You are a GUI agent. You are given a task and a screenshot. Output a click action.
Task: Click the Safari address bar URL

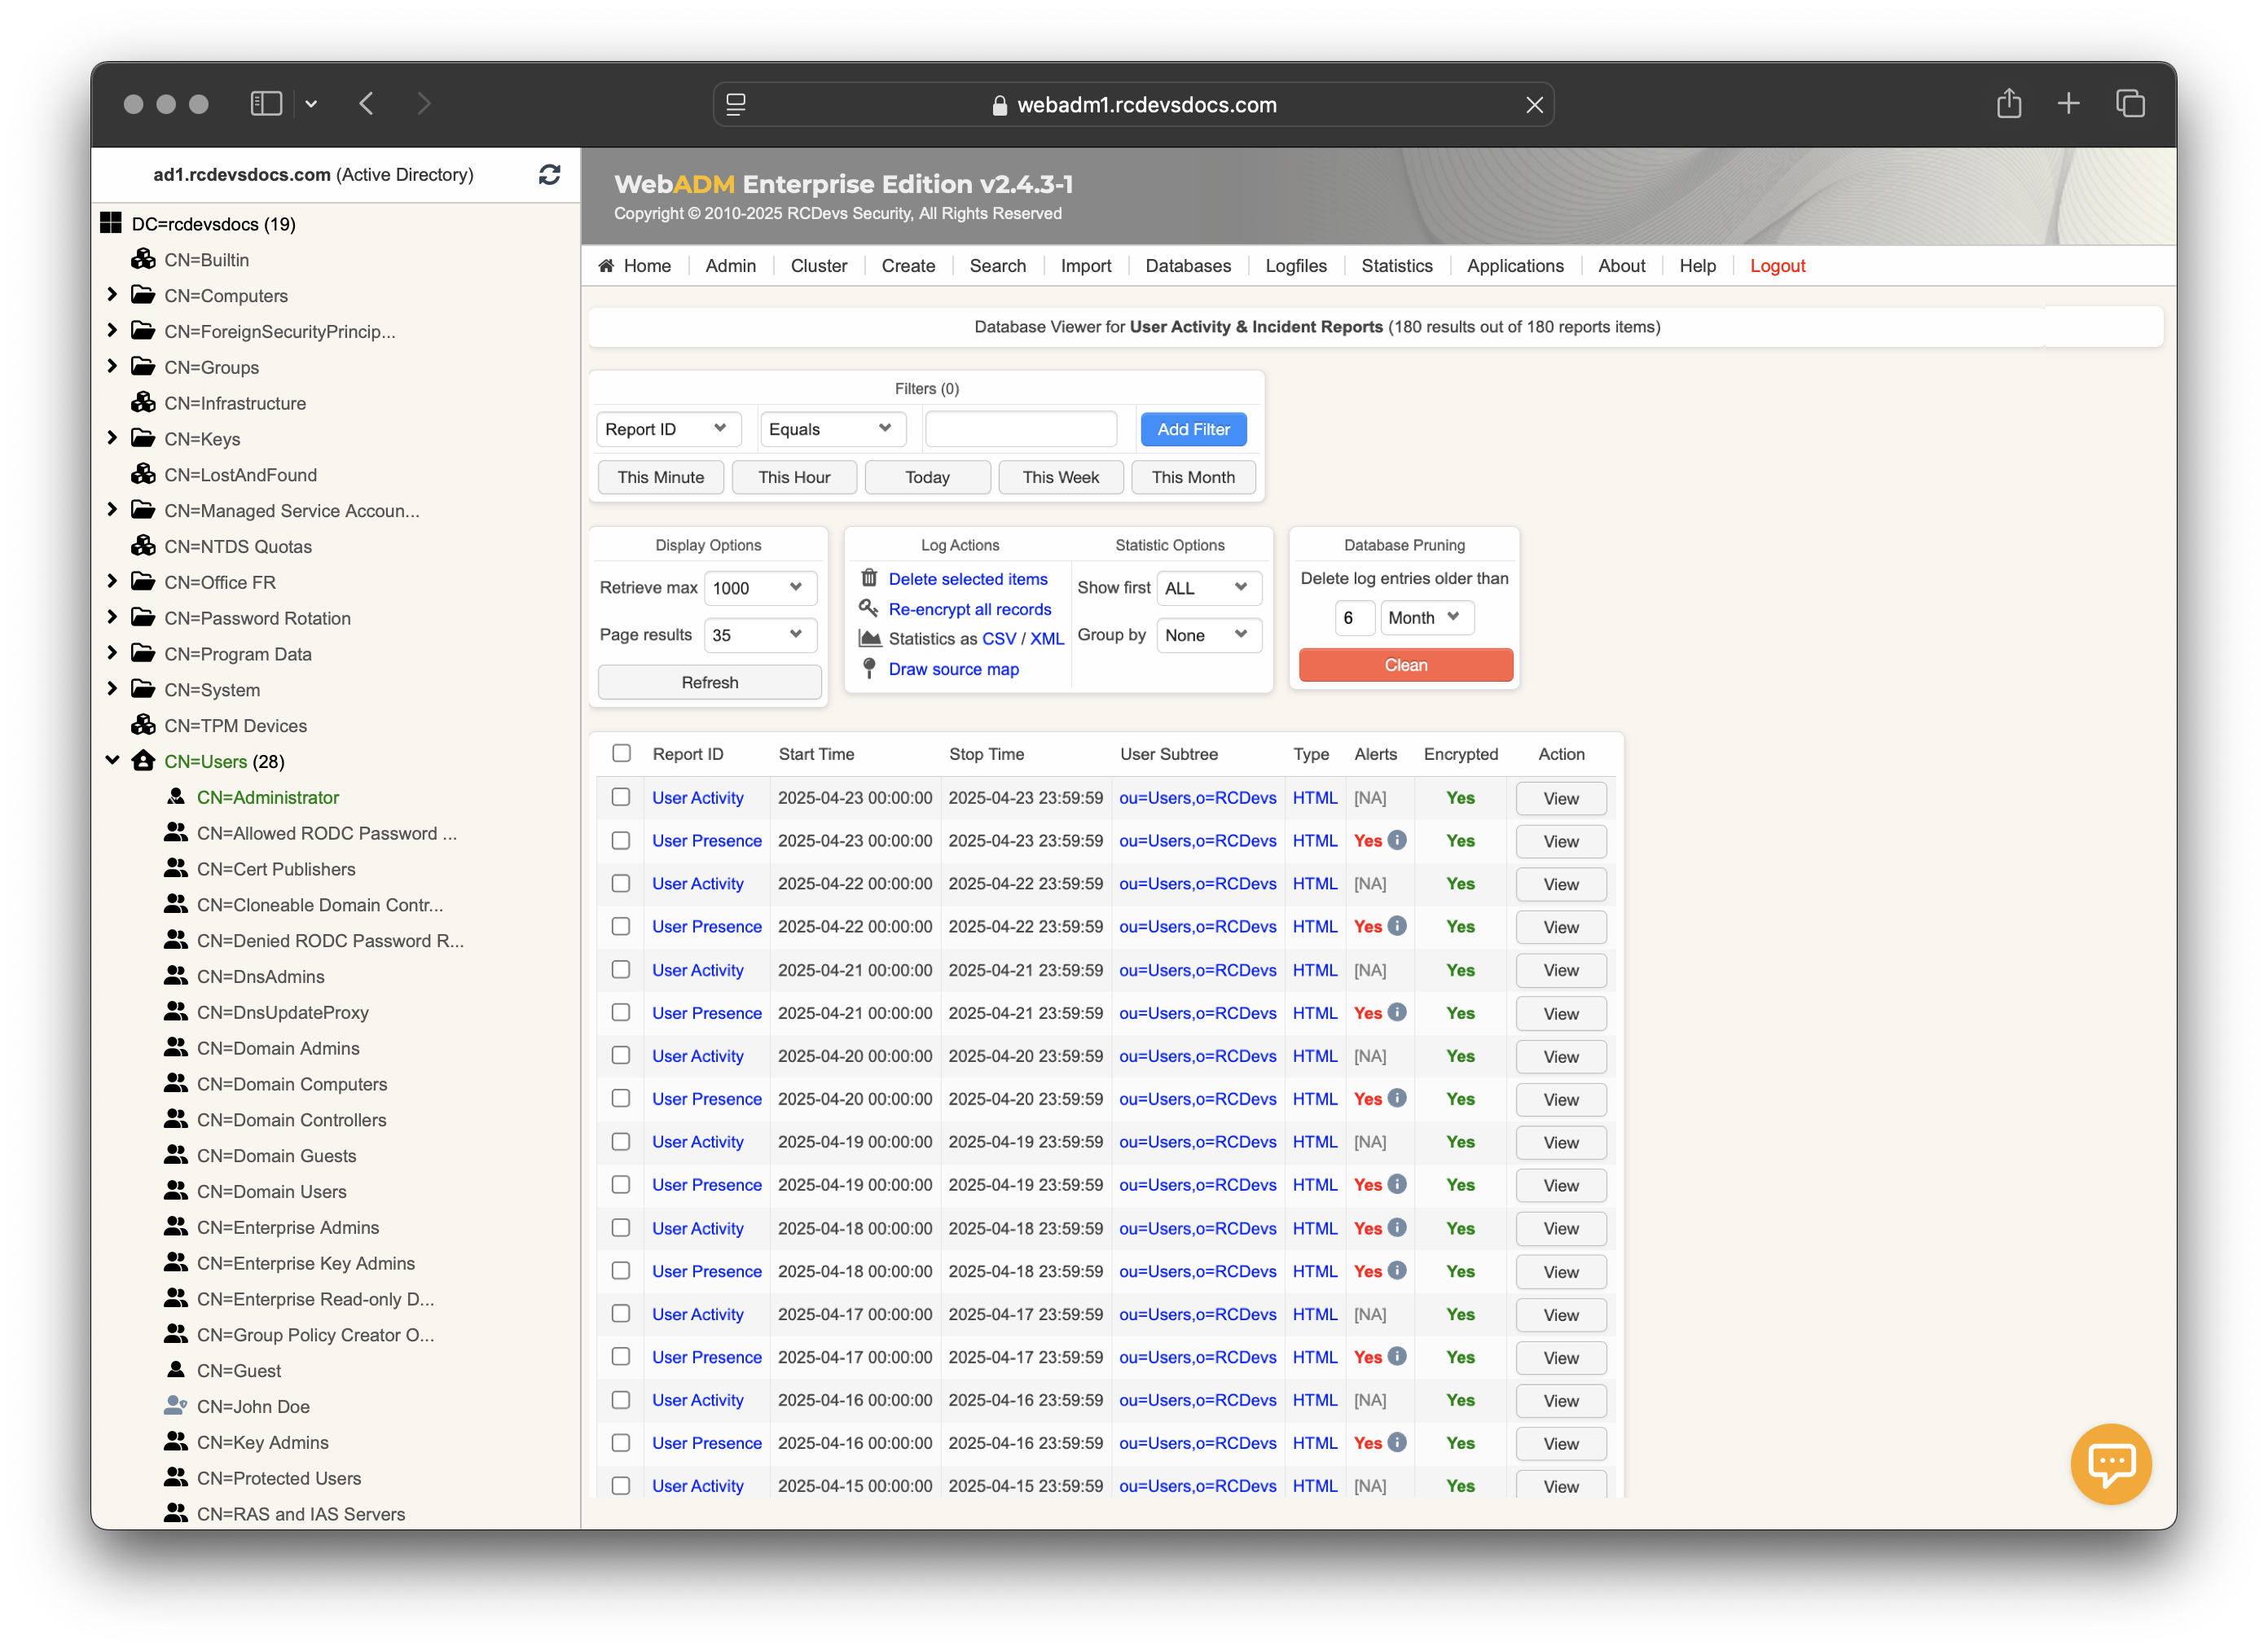click(x=1146, y=105)
